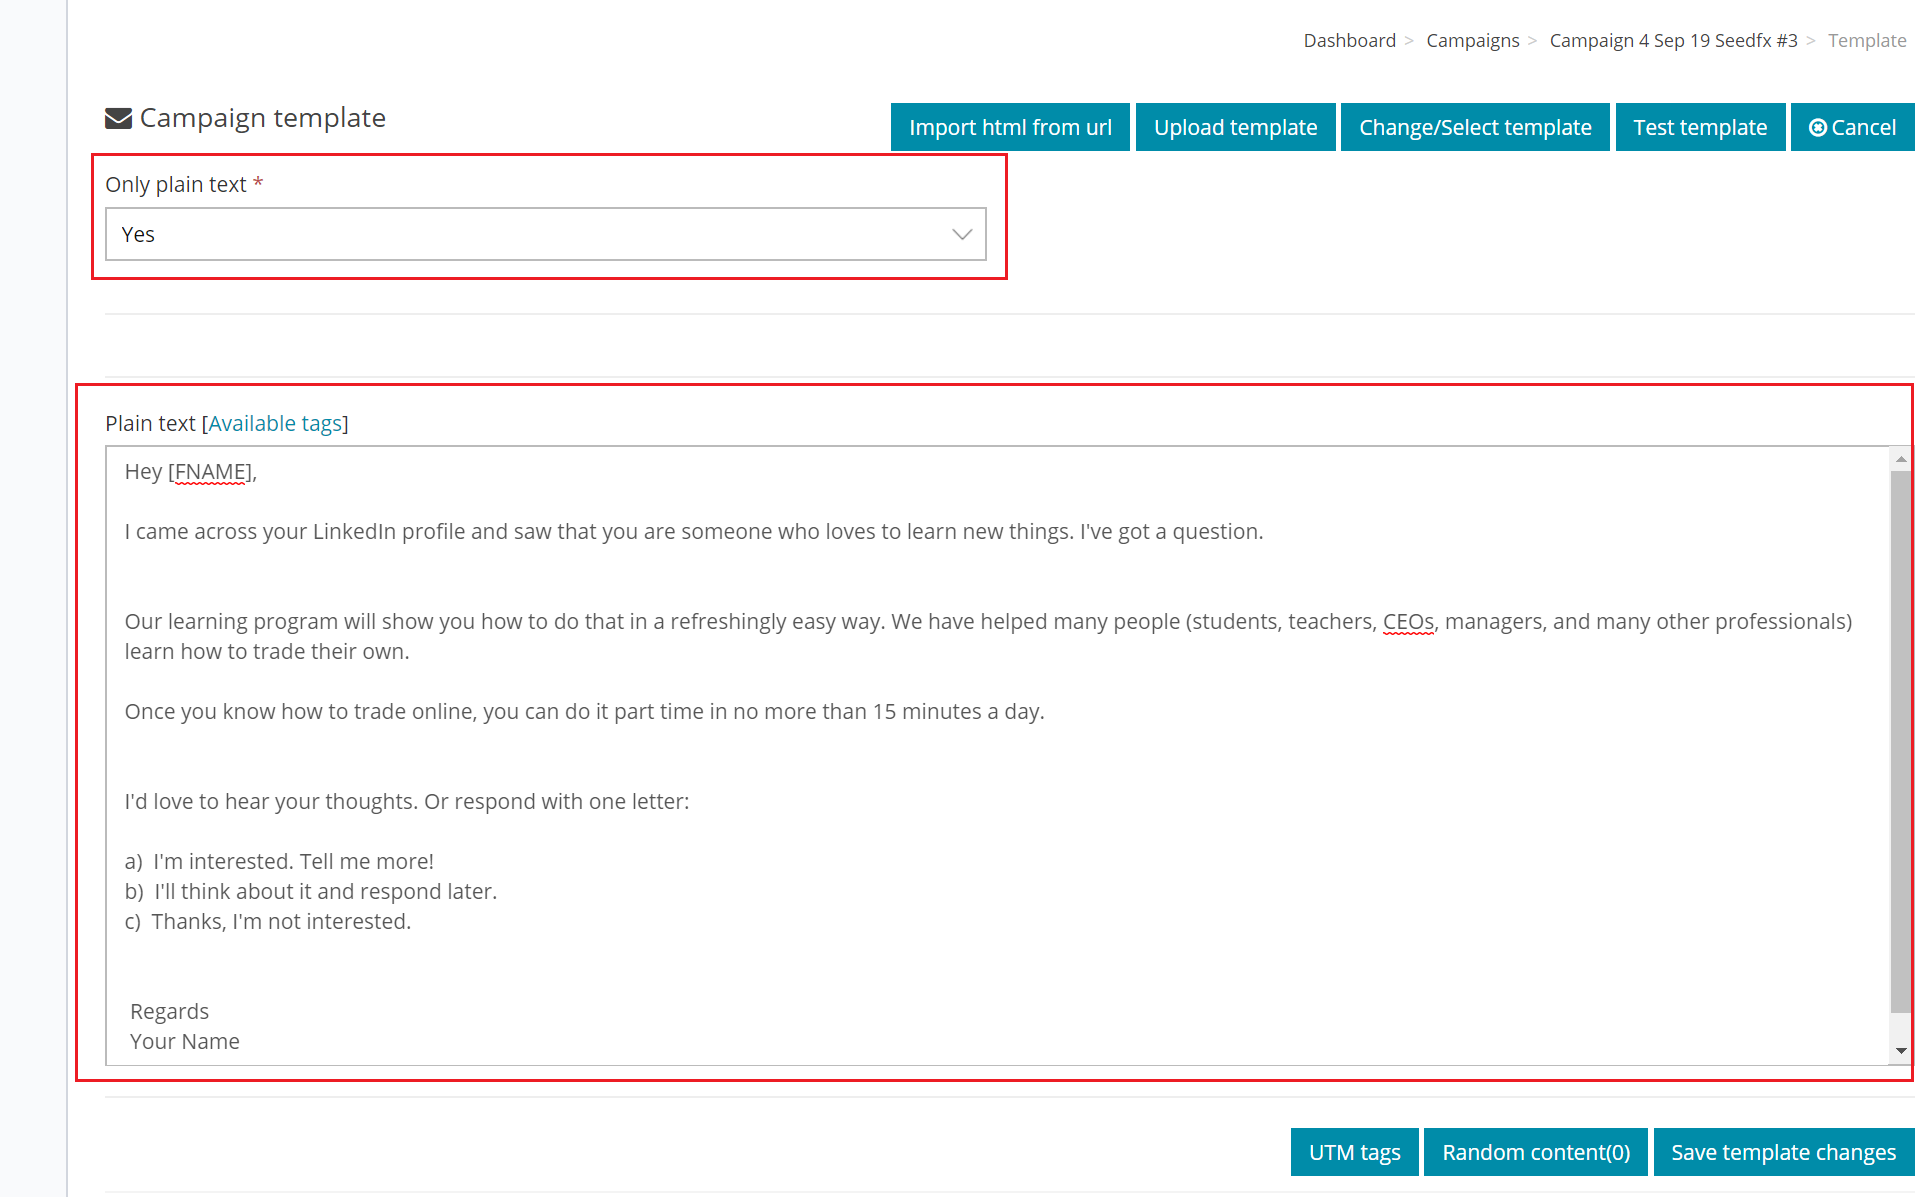Screen dimensions: 1929x1197
Task: Click the plain text input field
Action: pos(1004,757)
